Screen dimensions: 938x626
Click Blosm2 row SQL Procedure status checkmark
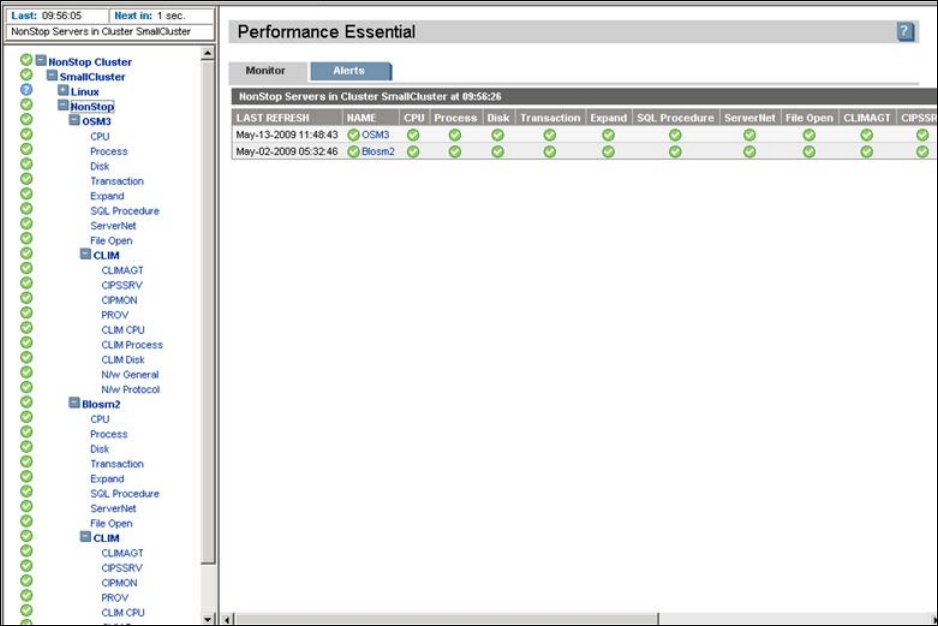pos(675,152)
